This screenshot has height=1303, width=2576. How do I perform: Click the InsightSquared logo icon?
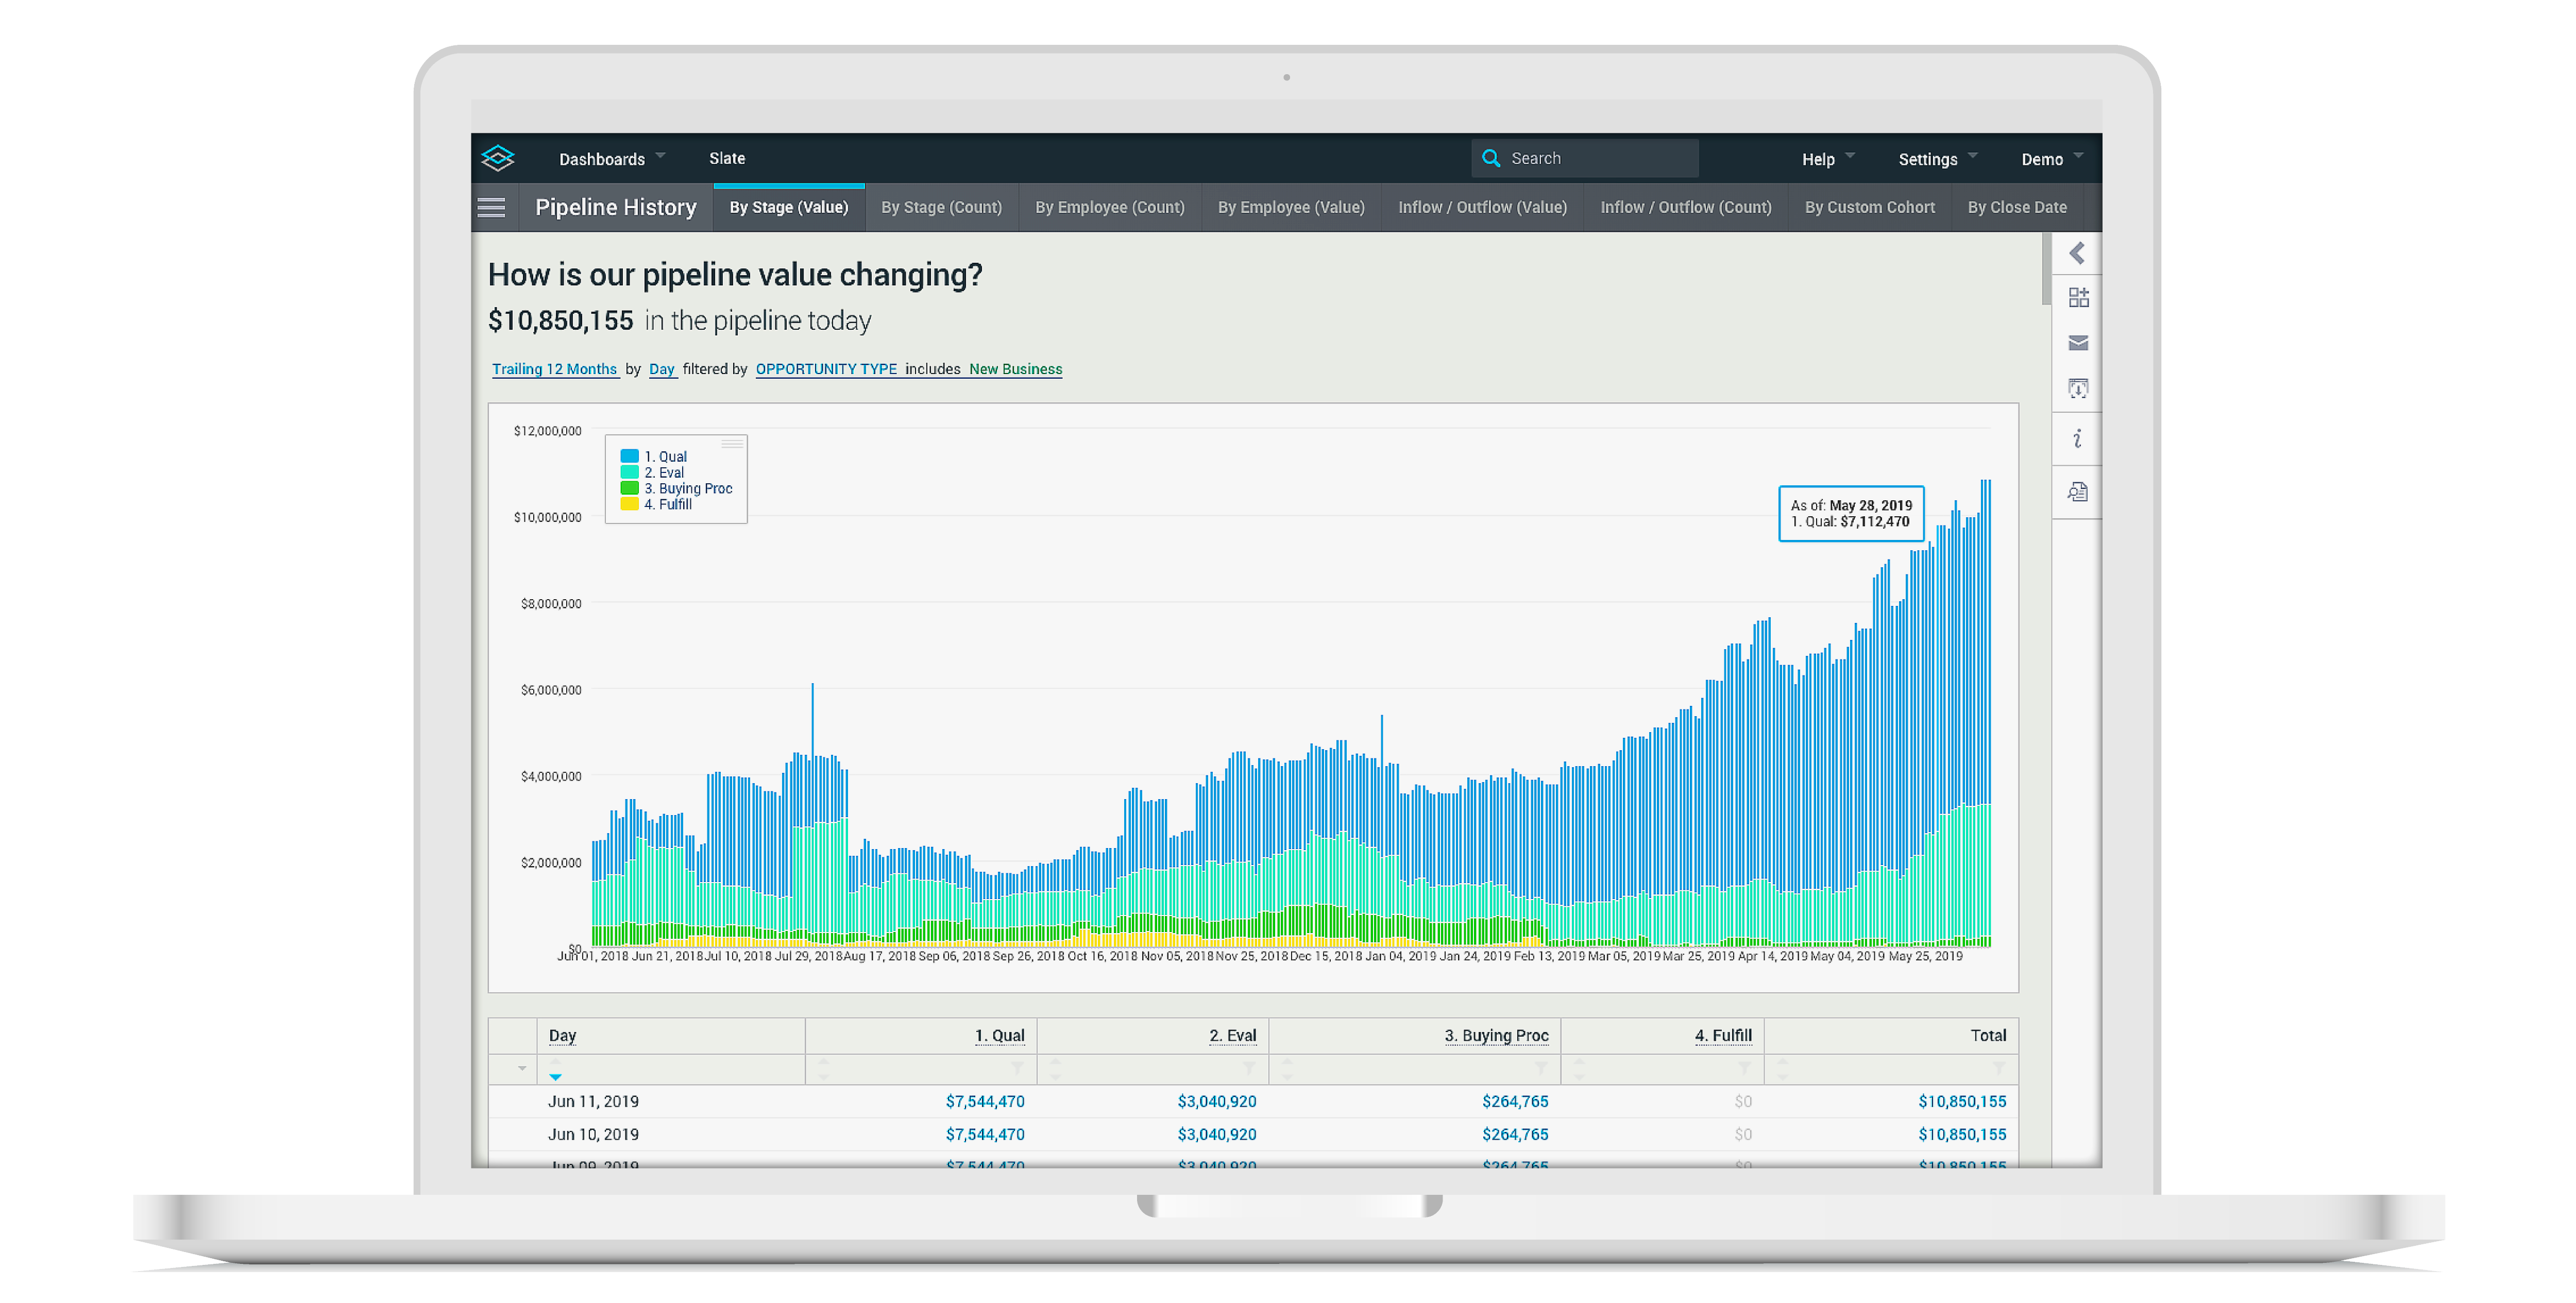pos(497,158)
